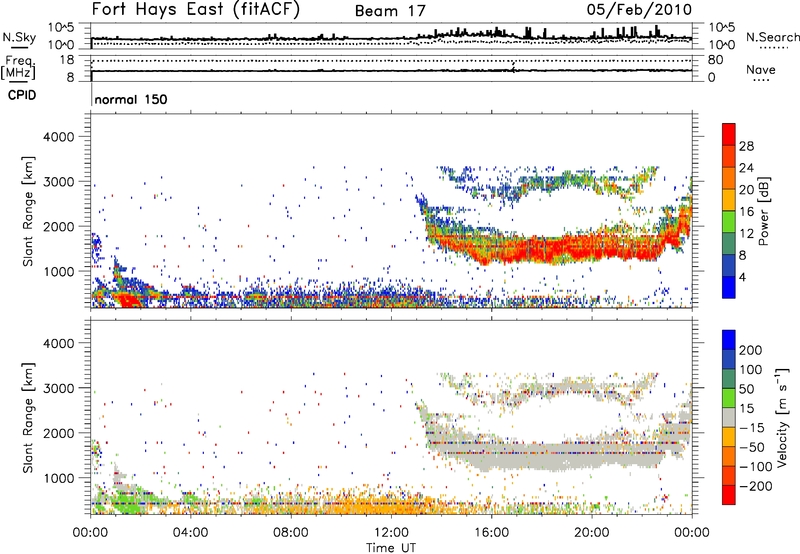Click the '4000' tick of power panel
The height and width of the screenshot is (554, 800).
[x=59, y=137]
